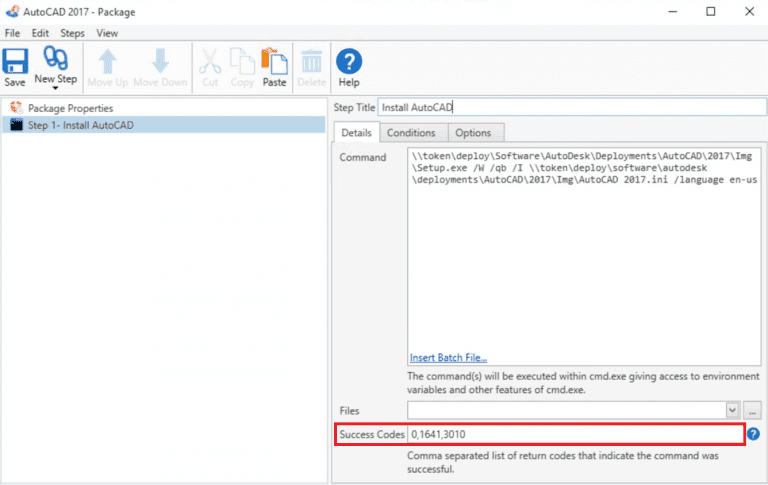Viewport: 768px width, 485px height.
Task: Expand the Files dropdown arrow
Action: pos(732,410)
